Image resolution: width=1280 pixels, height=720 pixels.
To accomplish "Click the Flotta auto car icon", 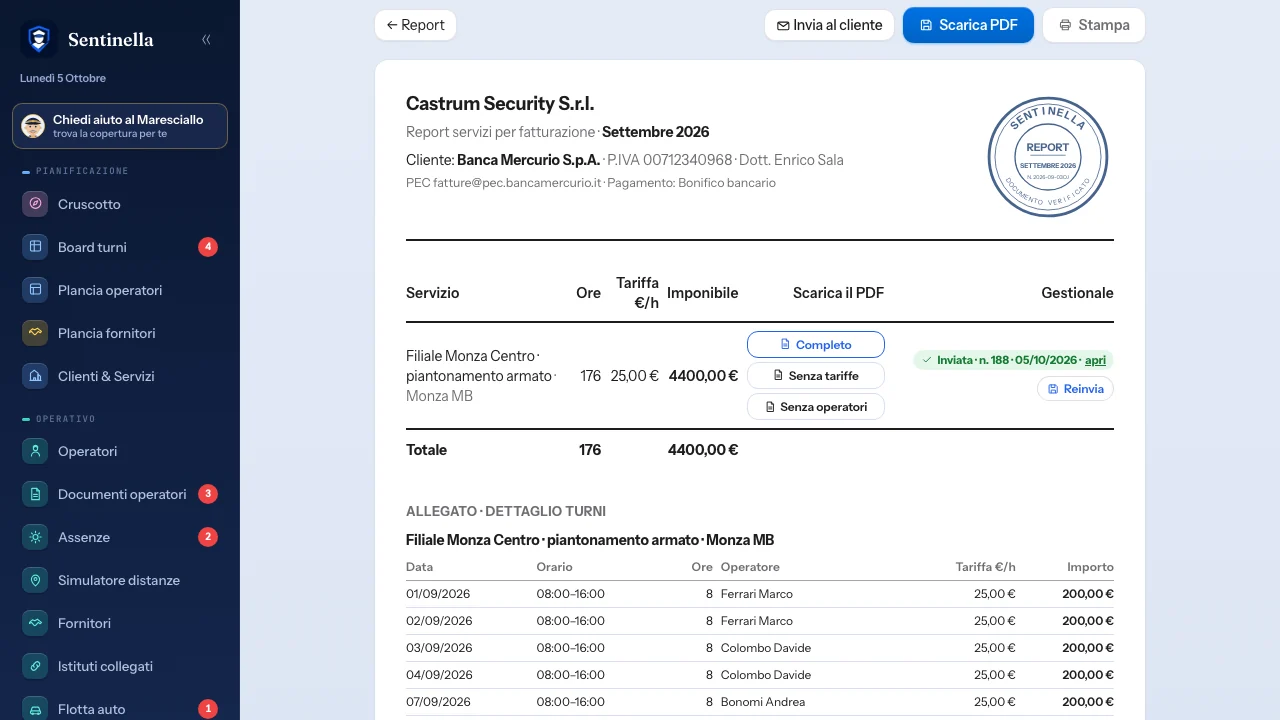I will point(35,709).
